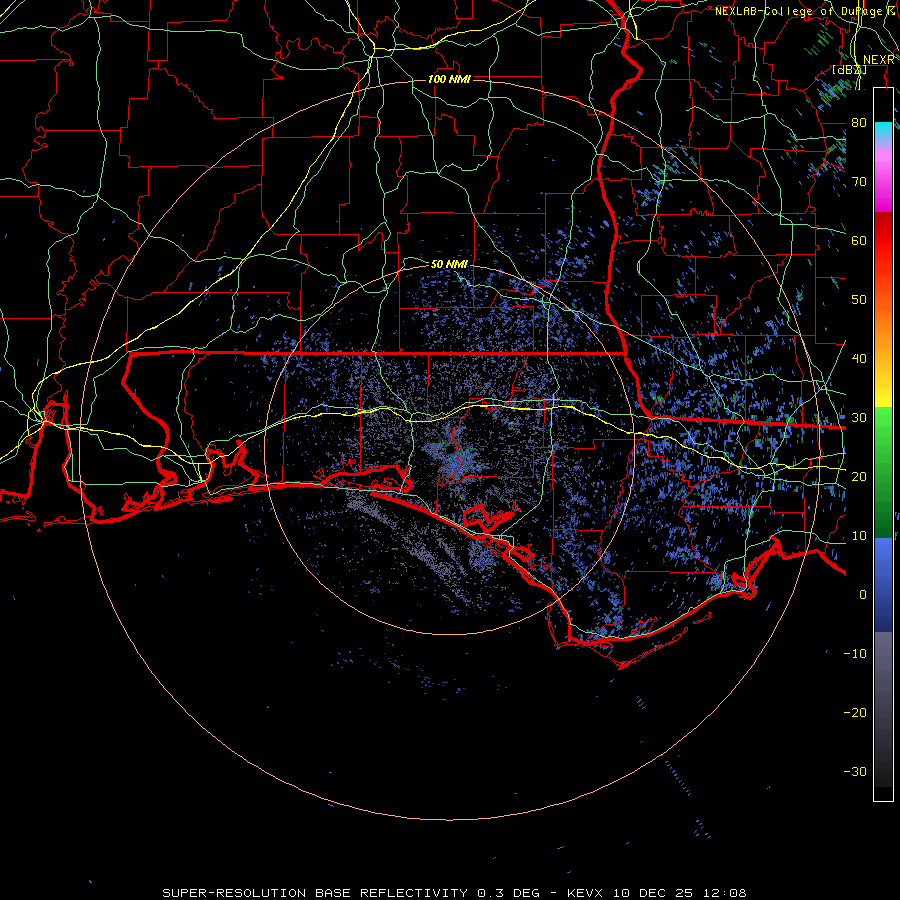Screen dimensions: 900x900
Task: Click the 'SUPER-RESOLUTION BASE REFLECTIVITY' caption text
Action: pyautogui.click(x=315, y=893)
